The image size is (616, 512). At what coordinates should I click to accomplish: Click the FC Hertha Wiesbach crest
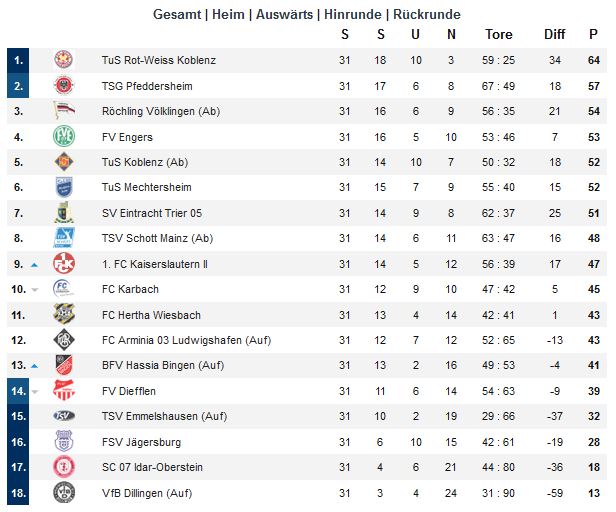click(64, 315)
